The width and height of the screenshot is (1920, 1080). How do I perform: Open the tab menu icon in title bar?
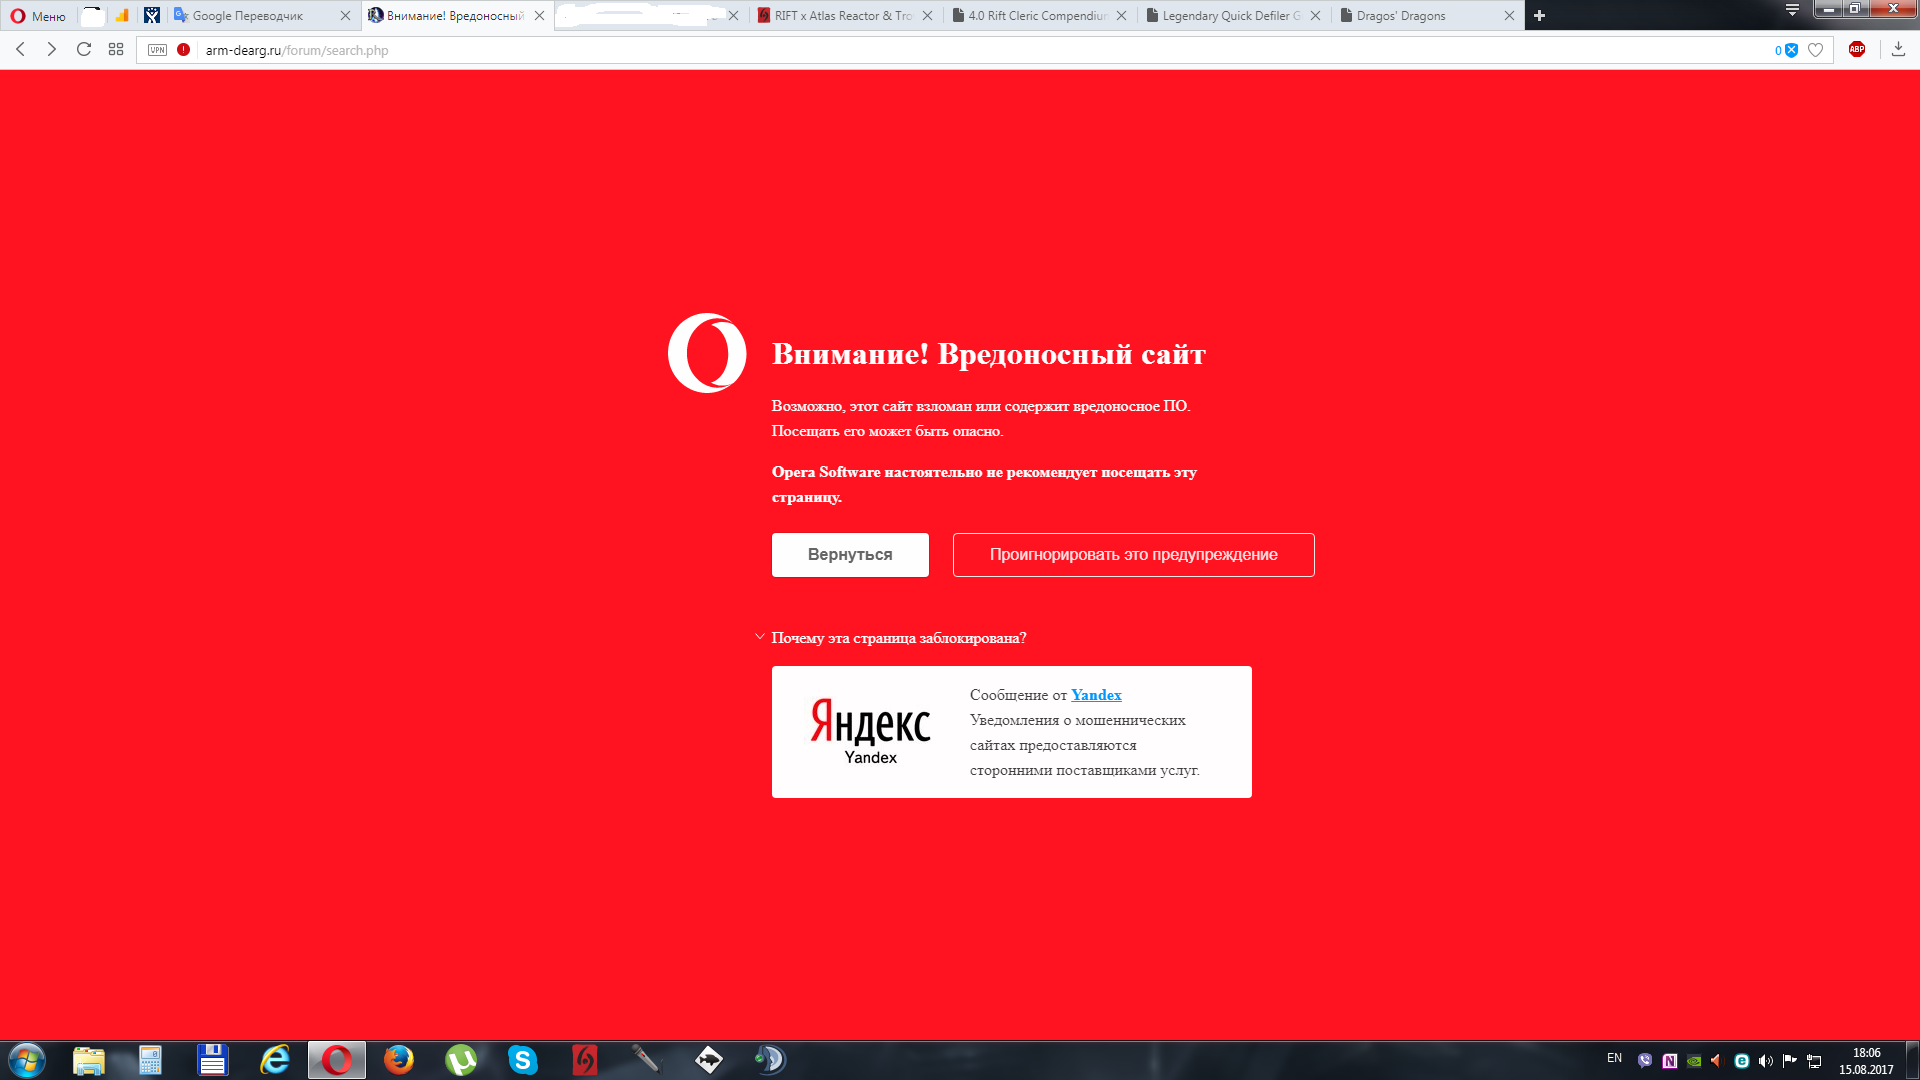tap(1793, 10)
